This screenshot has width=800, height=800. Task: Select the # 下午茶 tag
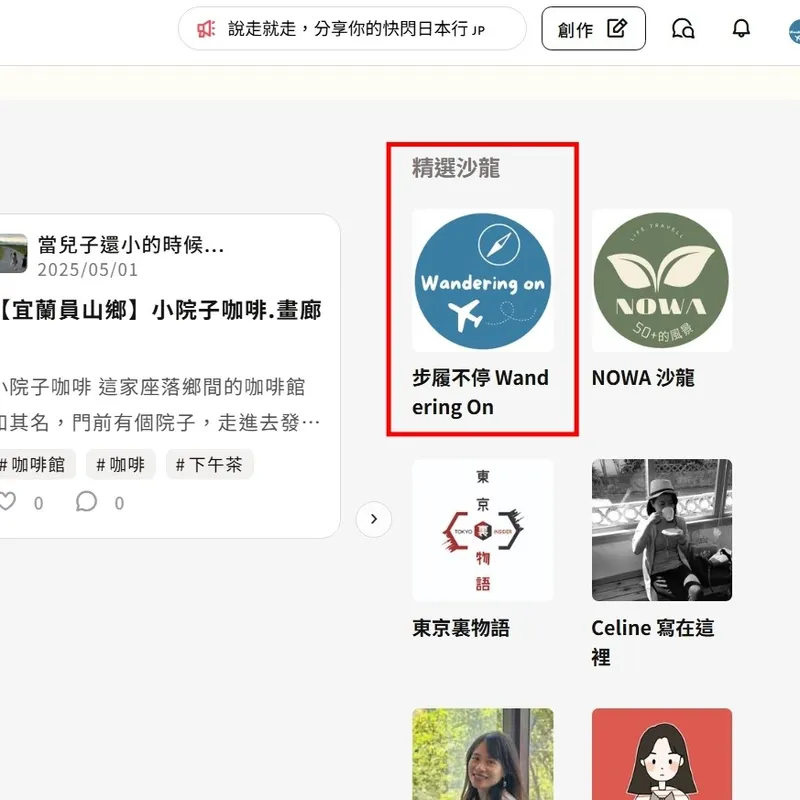[x=209, y=465]
